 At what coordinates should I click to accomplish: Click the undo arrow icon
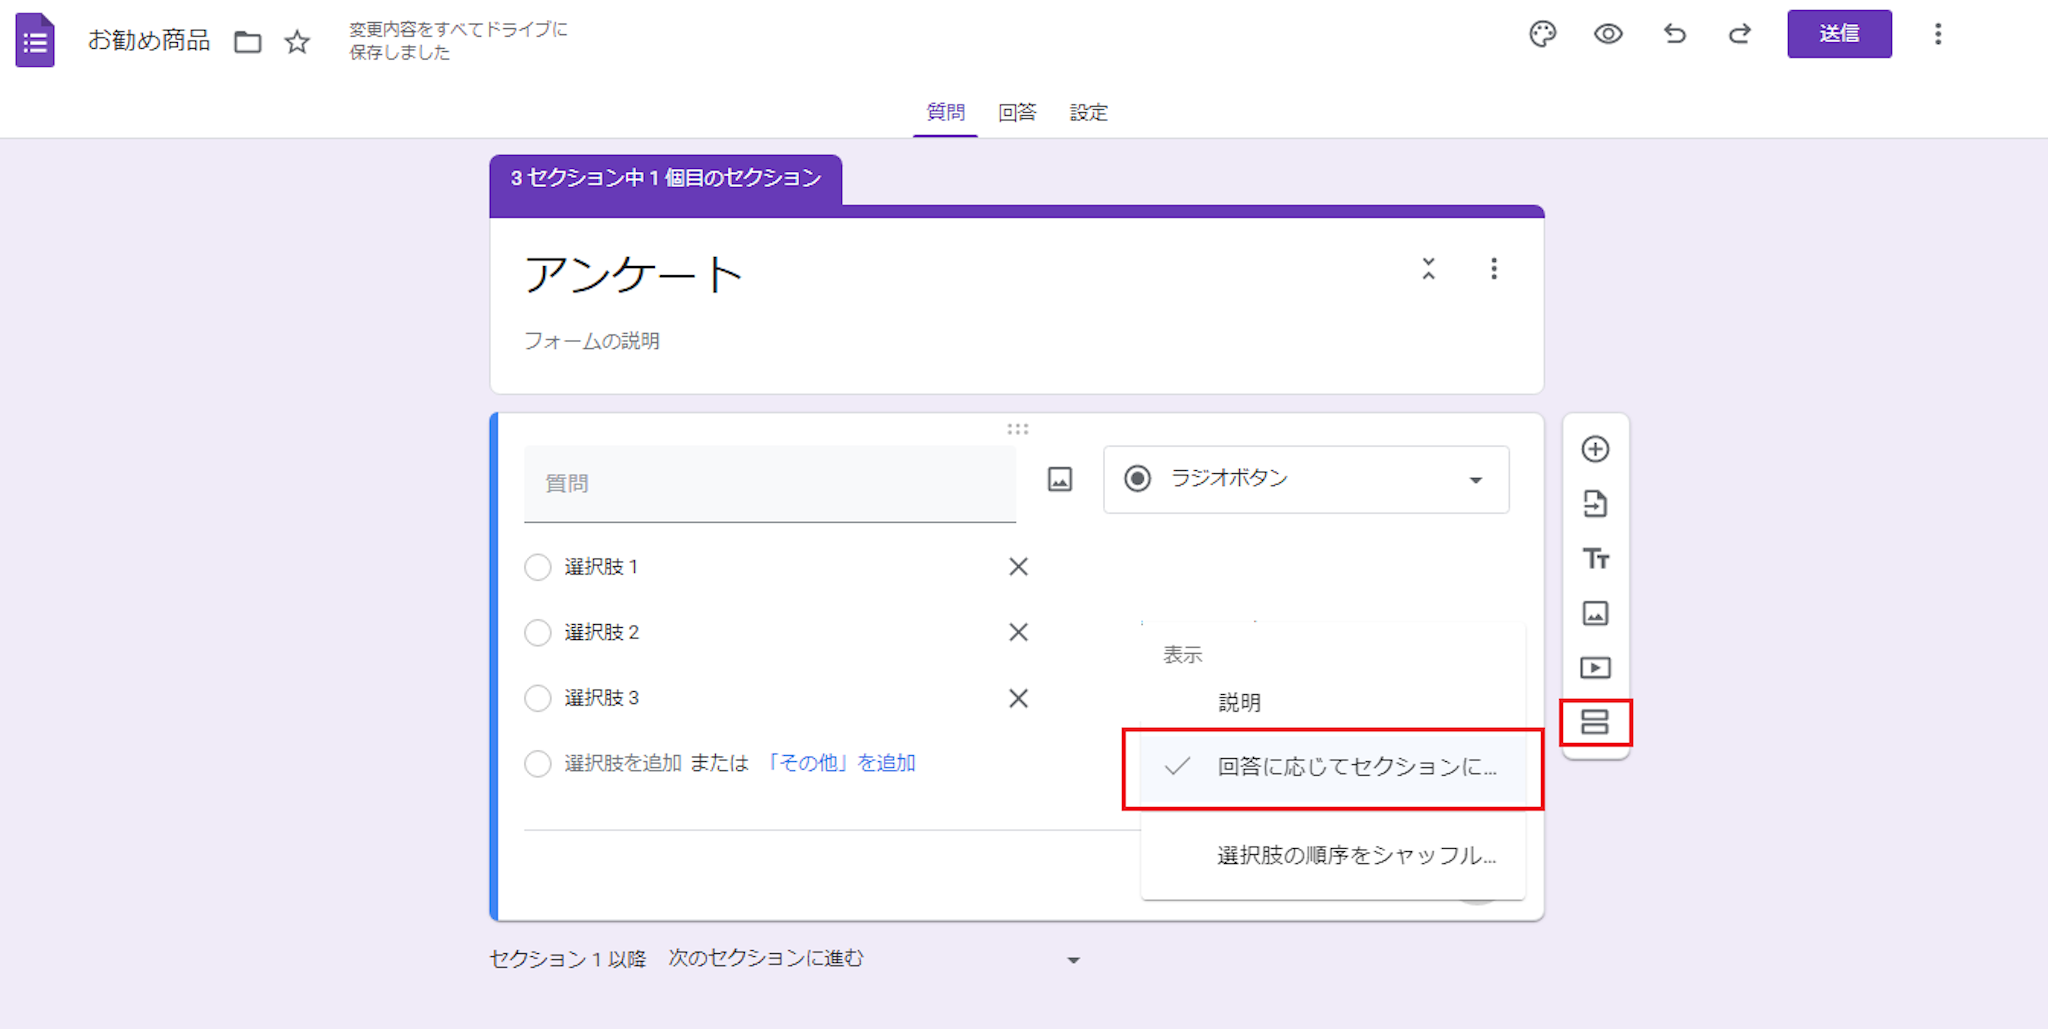[x=1675, y=34]
